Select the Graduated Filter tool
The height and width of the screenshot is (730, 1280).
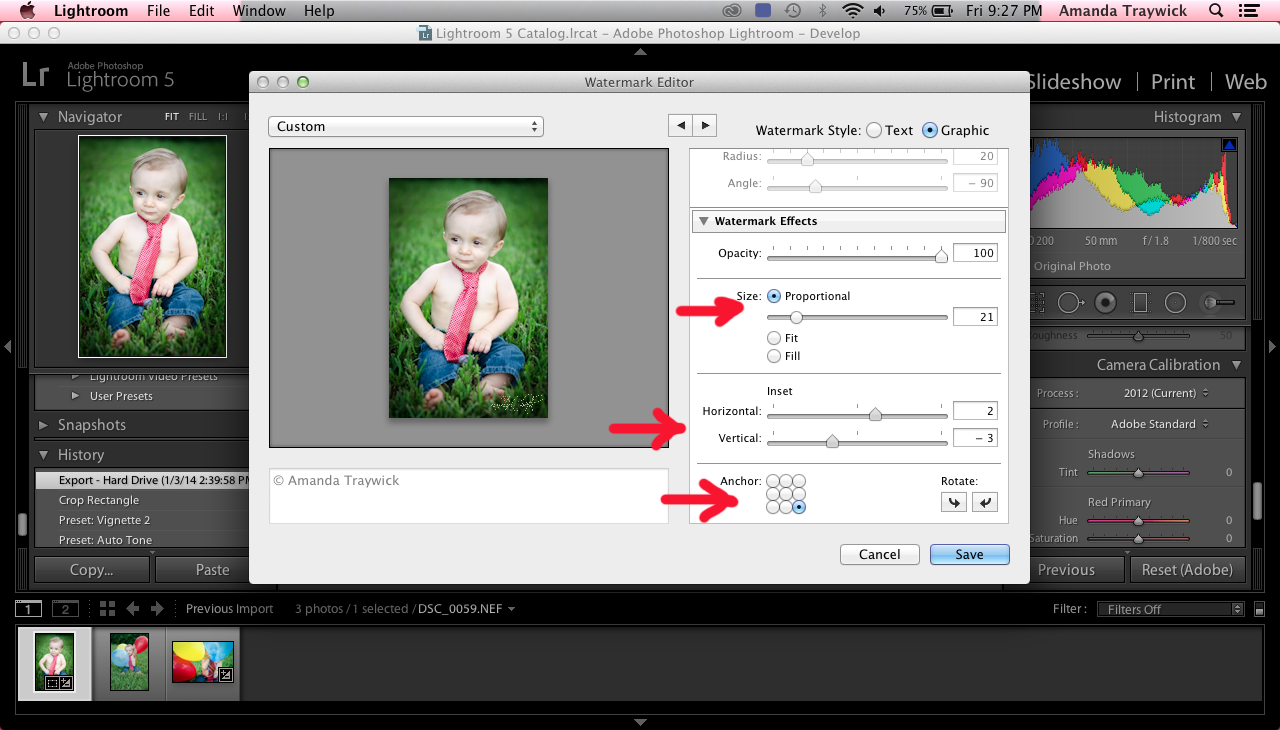1141,302
